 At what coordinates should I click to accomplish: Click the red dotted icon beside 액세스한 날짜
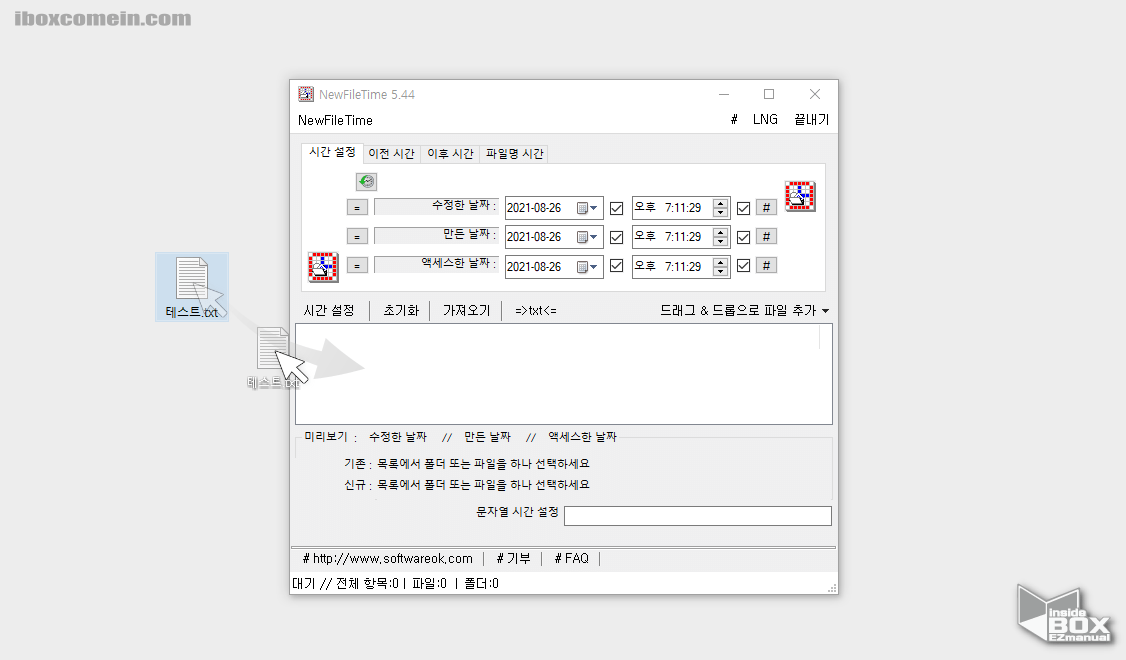[x=322, y=266]
